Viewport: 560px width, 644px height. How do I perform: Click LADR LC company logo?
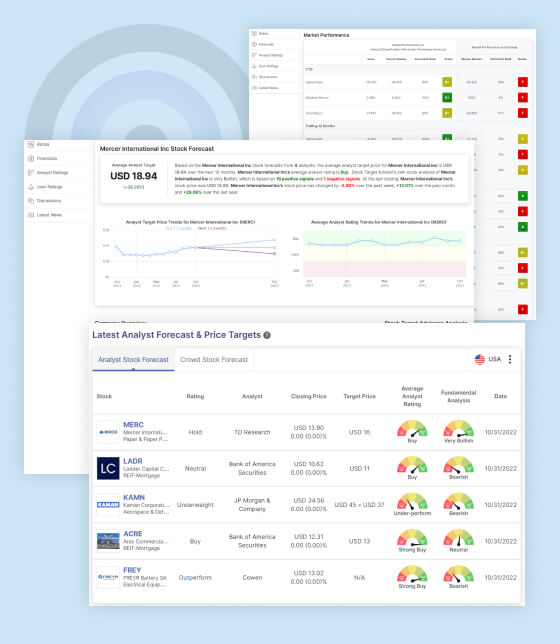pyautogui.click(x=108, y=468)
